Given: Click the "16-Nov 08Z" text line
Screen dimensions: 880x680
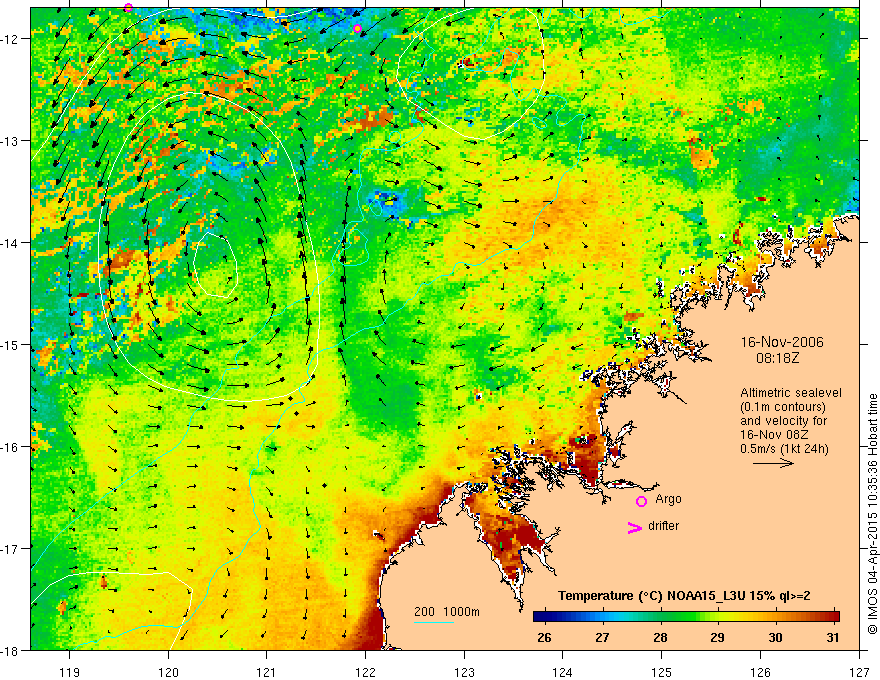Looking at the screenshot, I should (x=774, y=435).
